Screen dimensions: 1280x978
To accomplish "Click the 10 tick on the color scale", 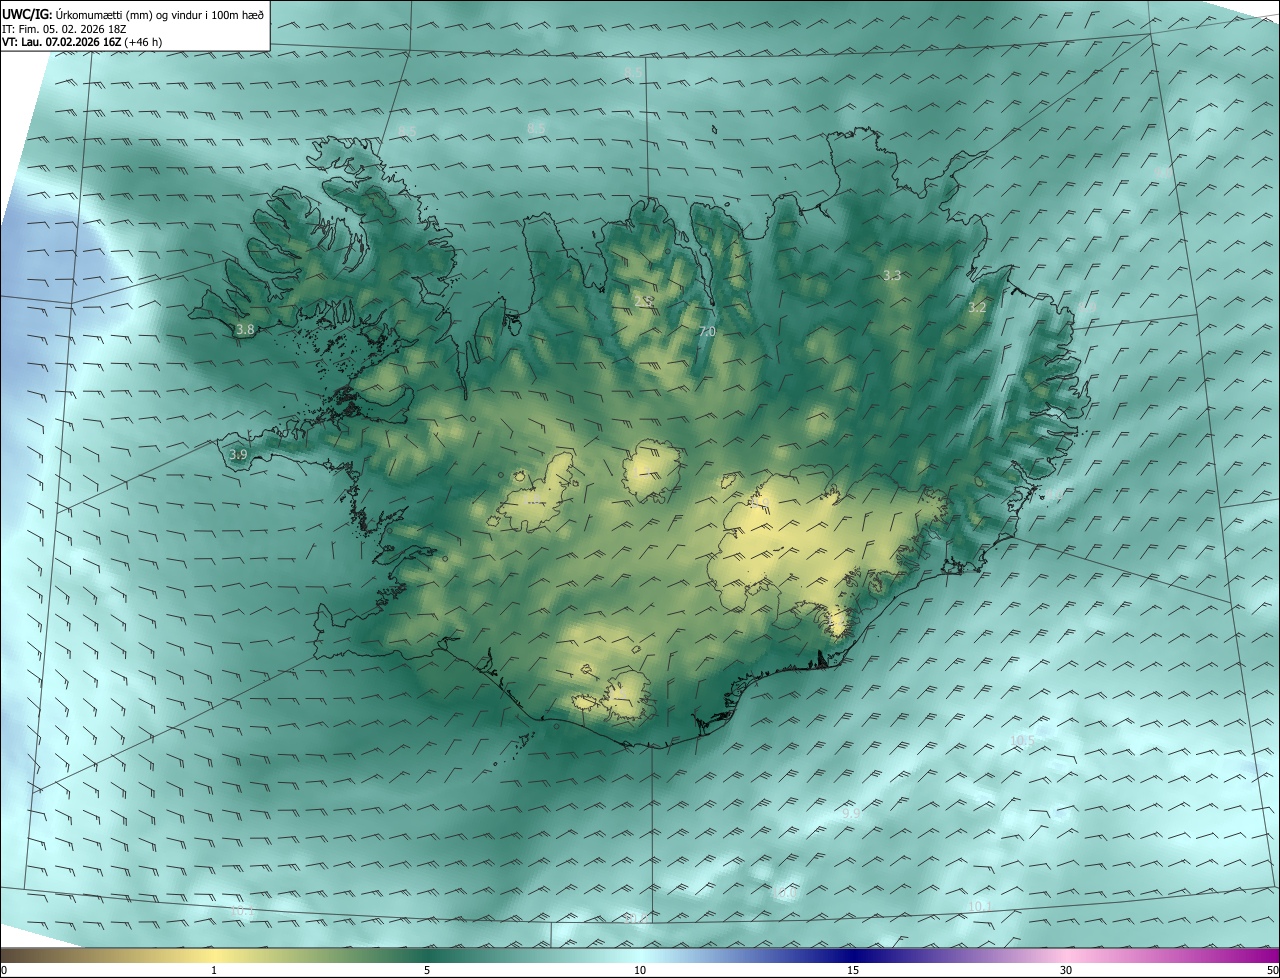I will pos(640,970).
